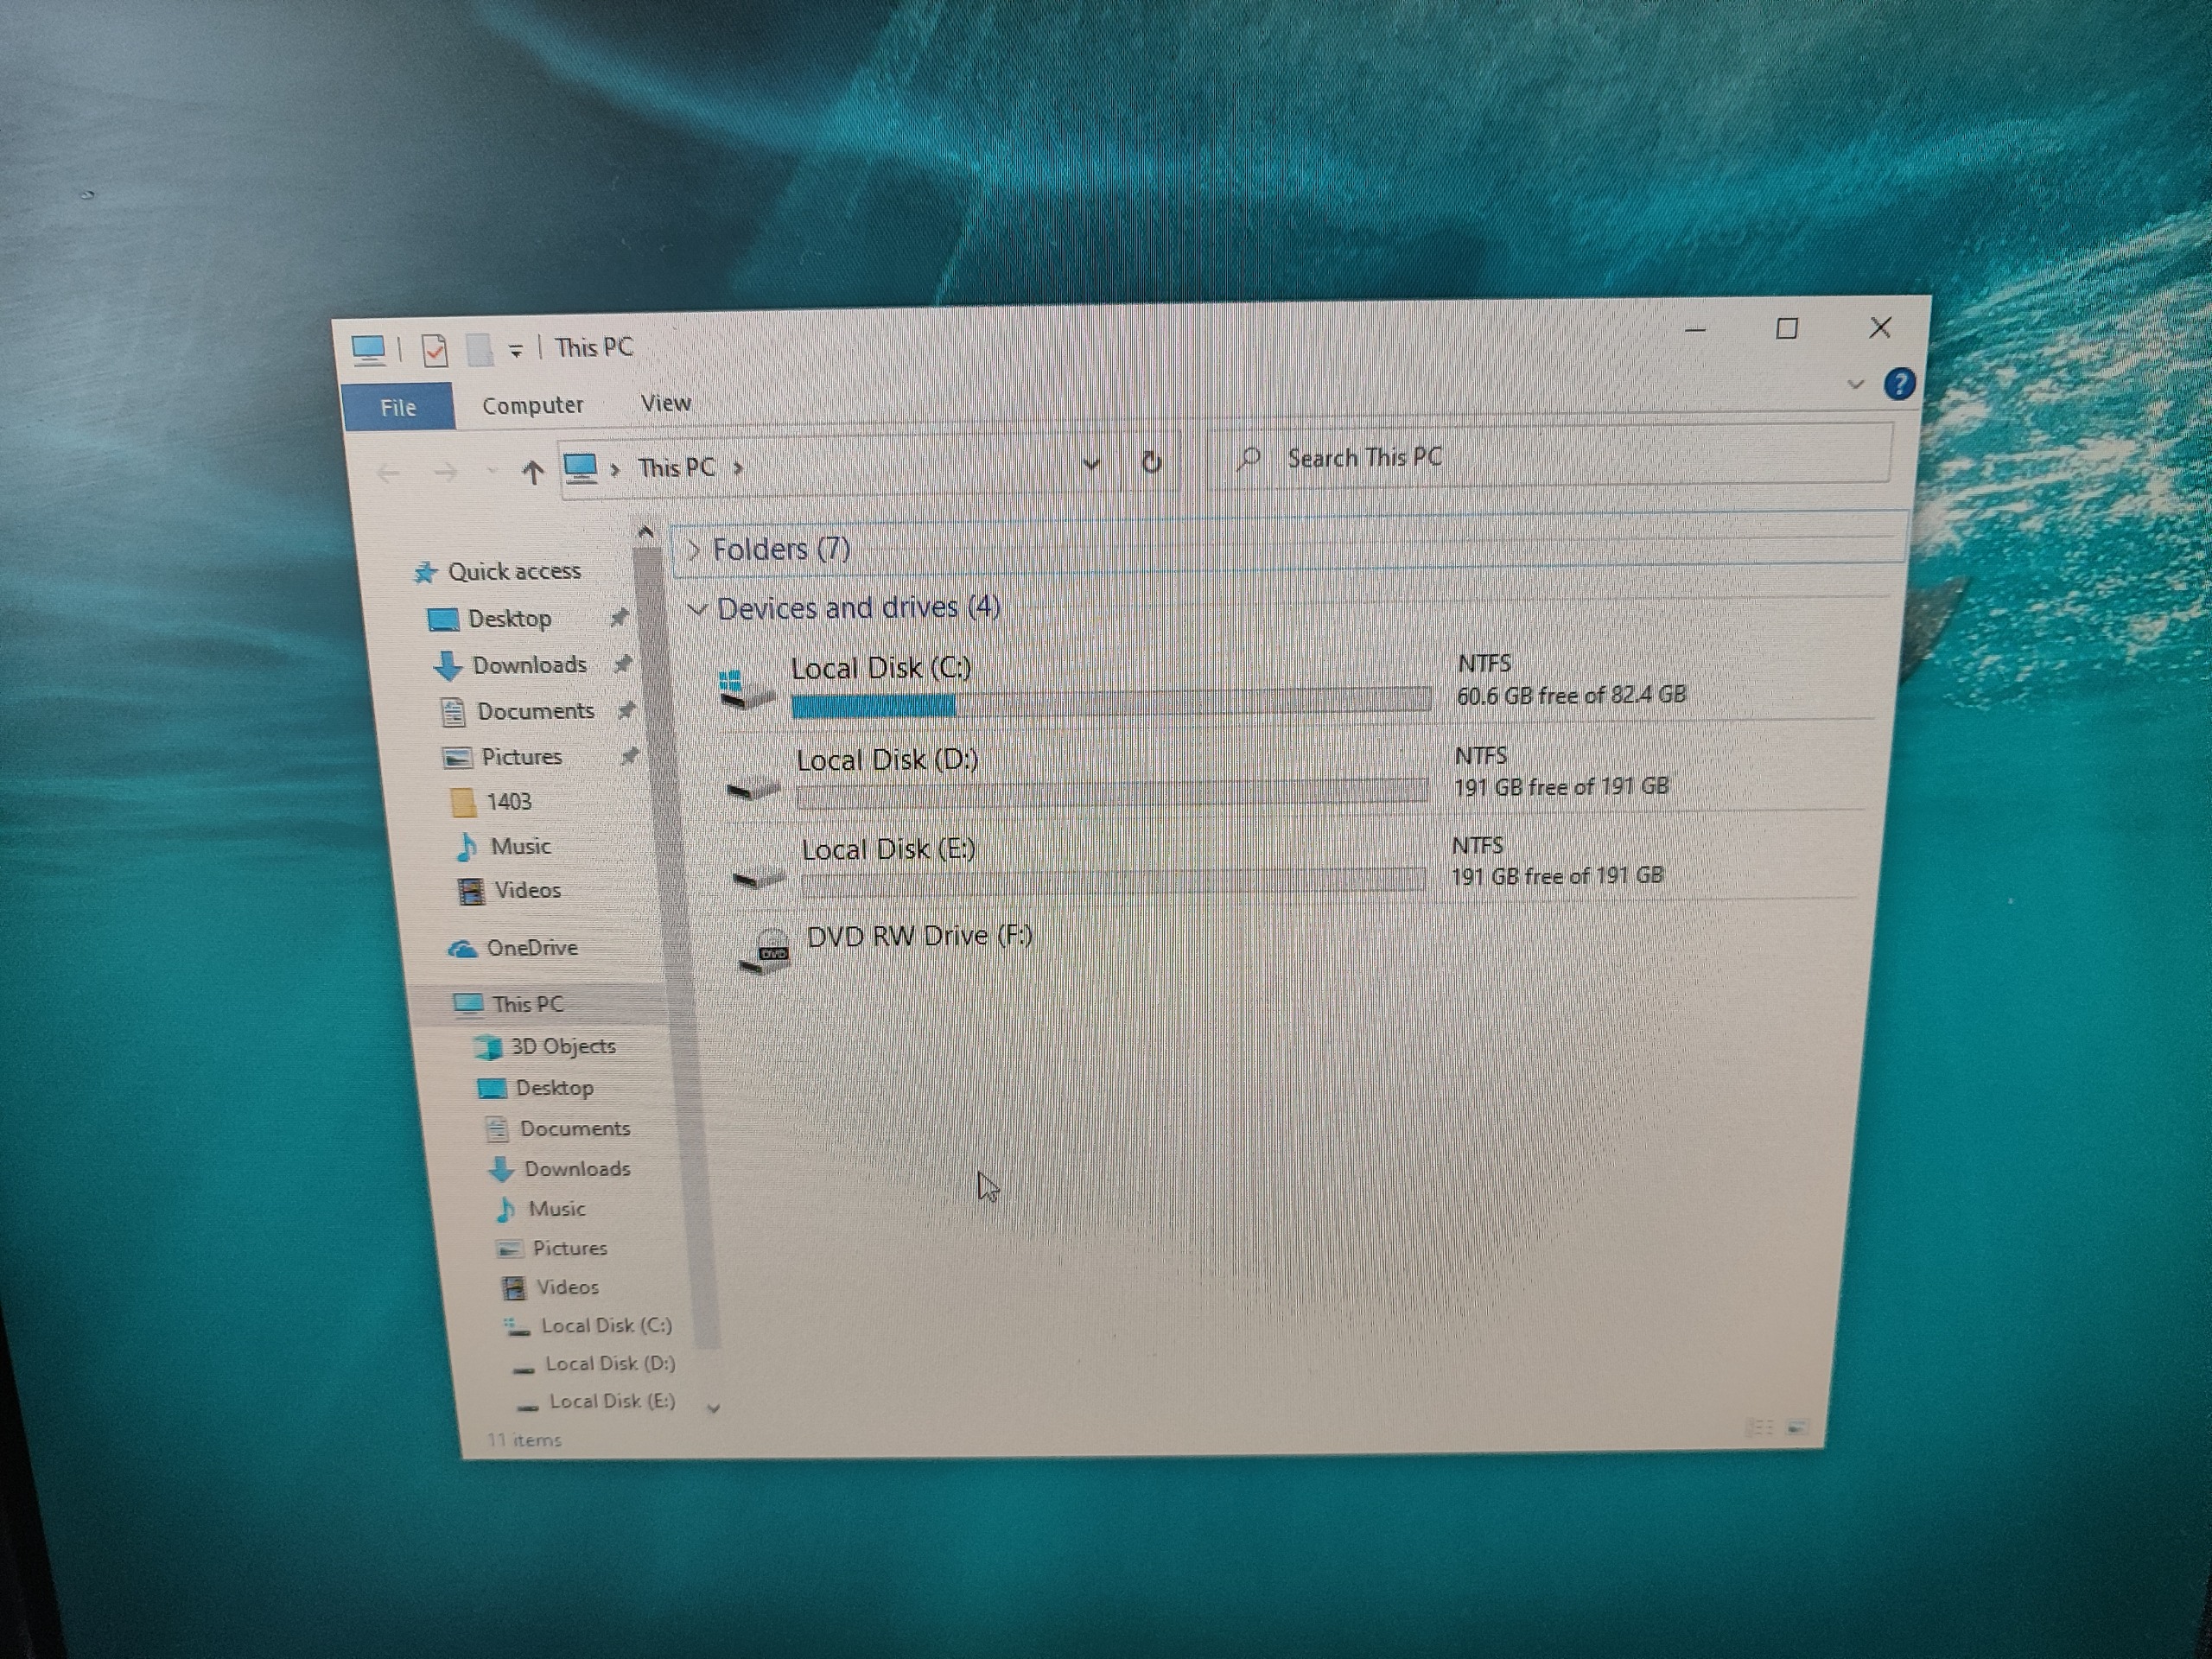2212x1659 pixels.
Task: Click the blue Help question mark icon
Action: point(1899,384)
